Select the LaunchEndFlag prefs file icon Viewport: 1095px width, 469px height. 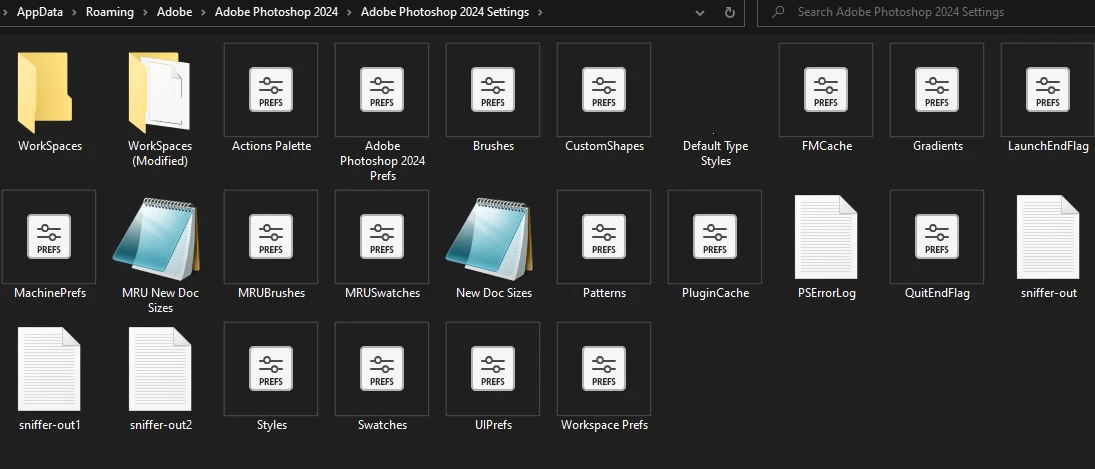click(1048, 89)
